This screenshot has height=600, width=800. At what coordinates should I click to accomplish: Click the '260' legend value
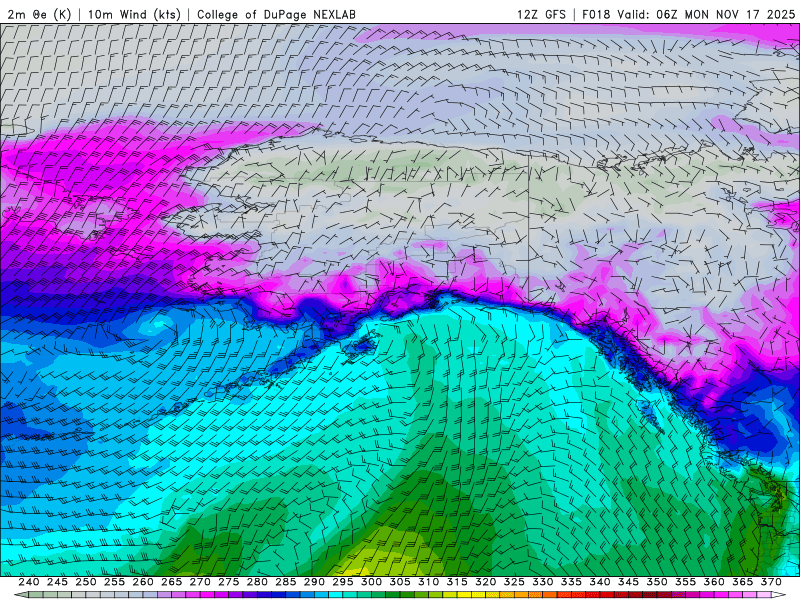point(143,582)
